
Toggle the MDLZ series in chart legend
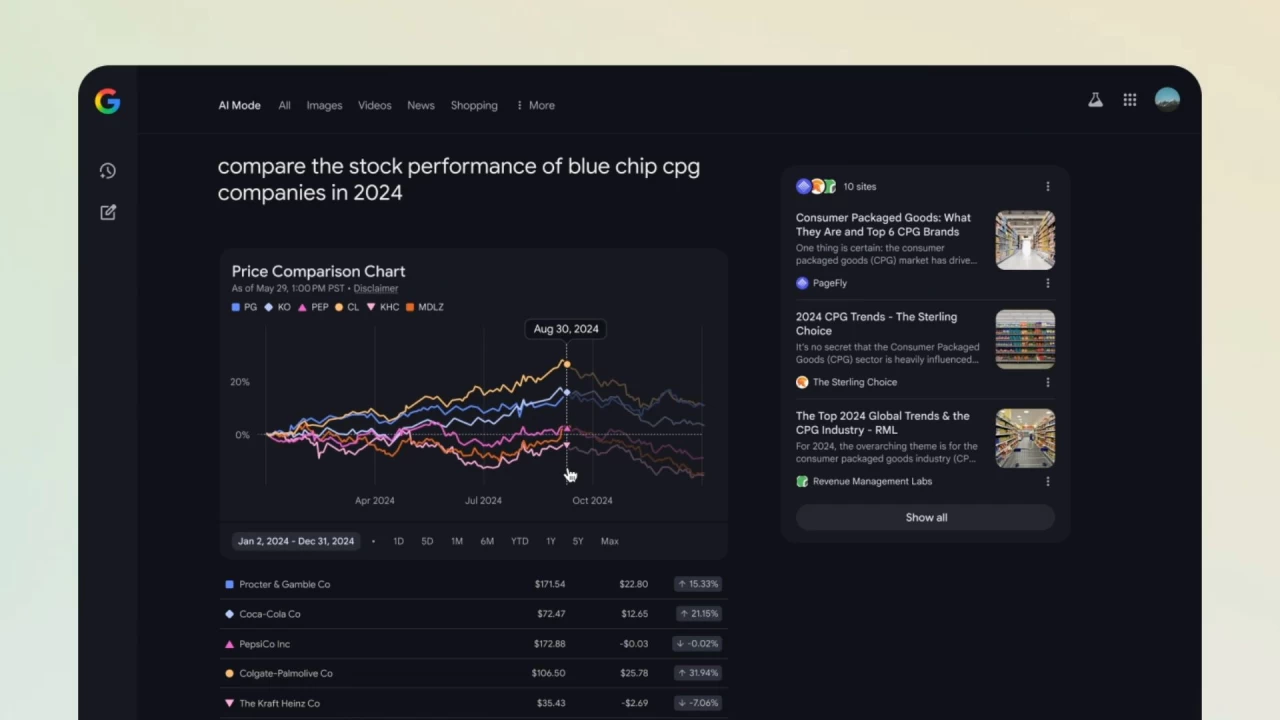425,307
